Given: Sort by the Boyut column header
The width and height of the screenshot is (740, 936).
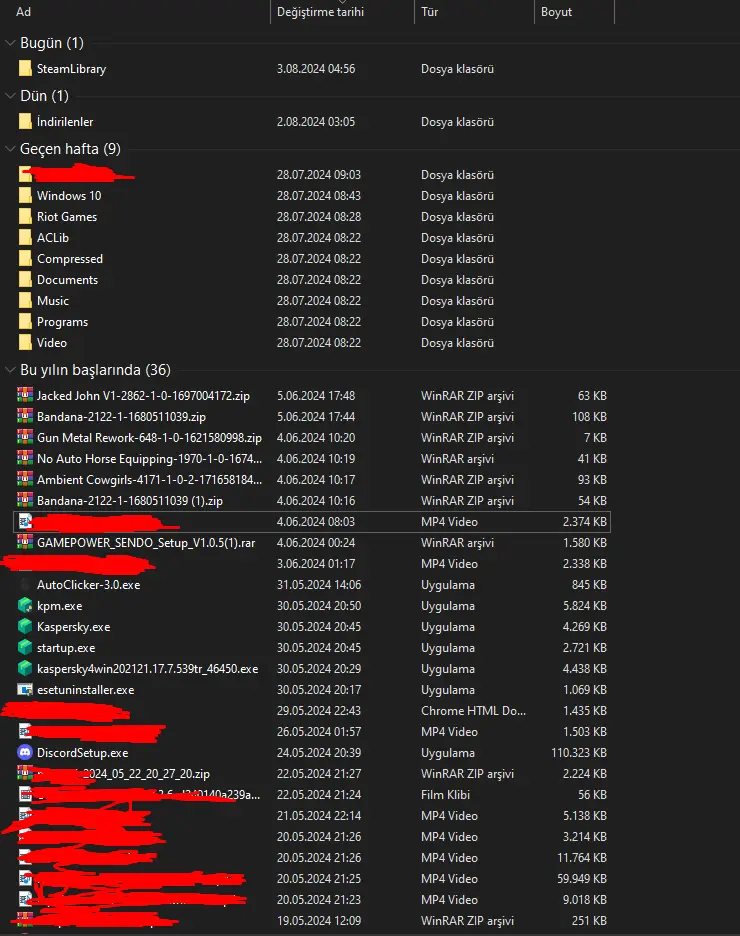Looking at the screenshot, I should click(x=556, y=12).
